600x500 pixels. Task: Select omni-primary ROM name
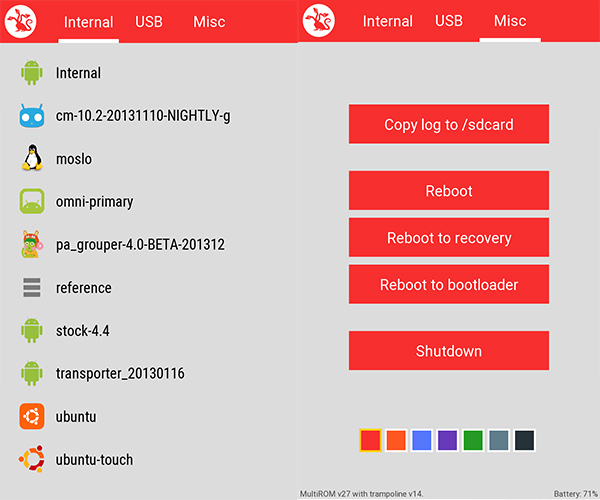95,202
